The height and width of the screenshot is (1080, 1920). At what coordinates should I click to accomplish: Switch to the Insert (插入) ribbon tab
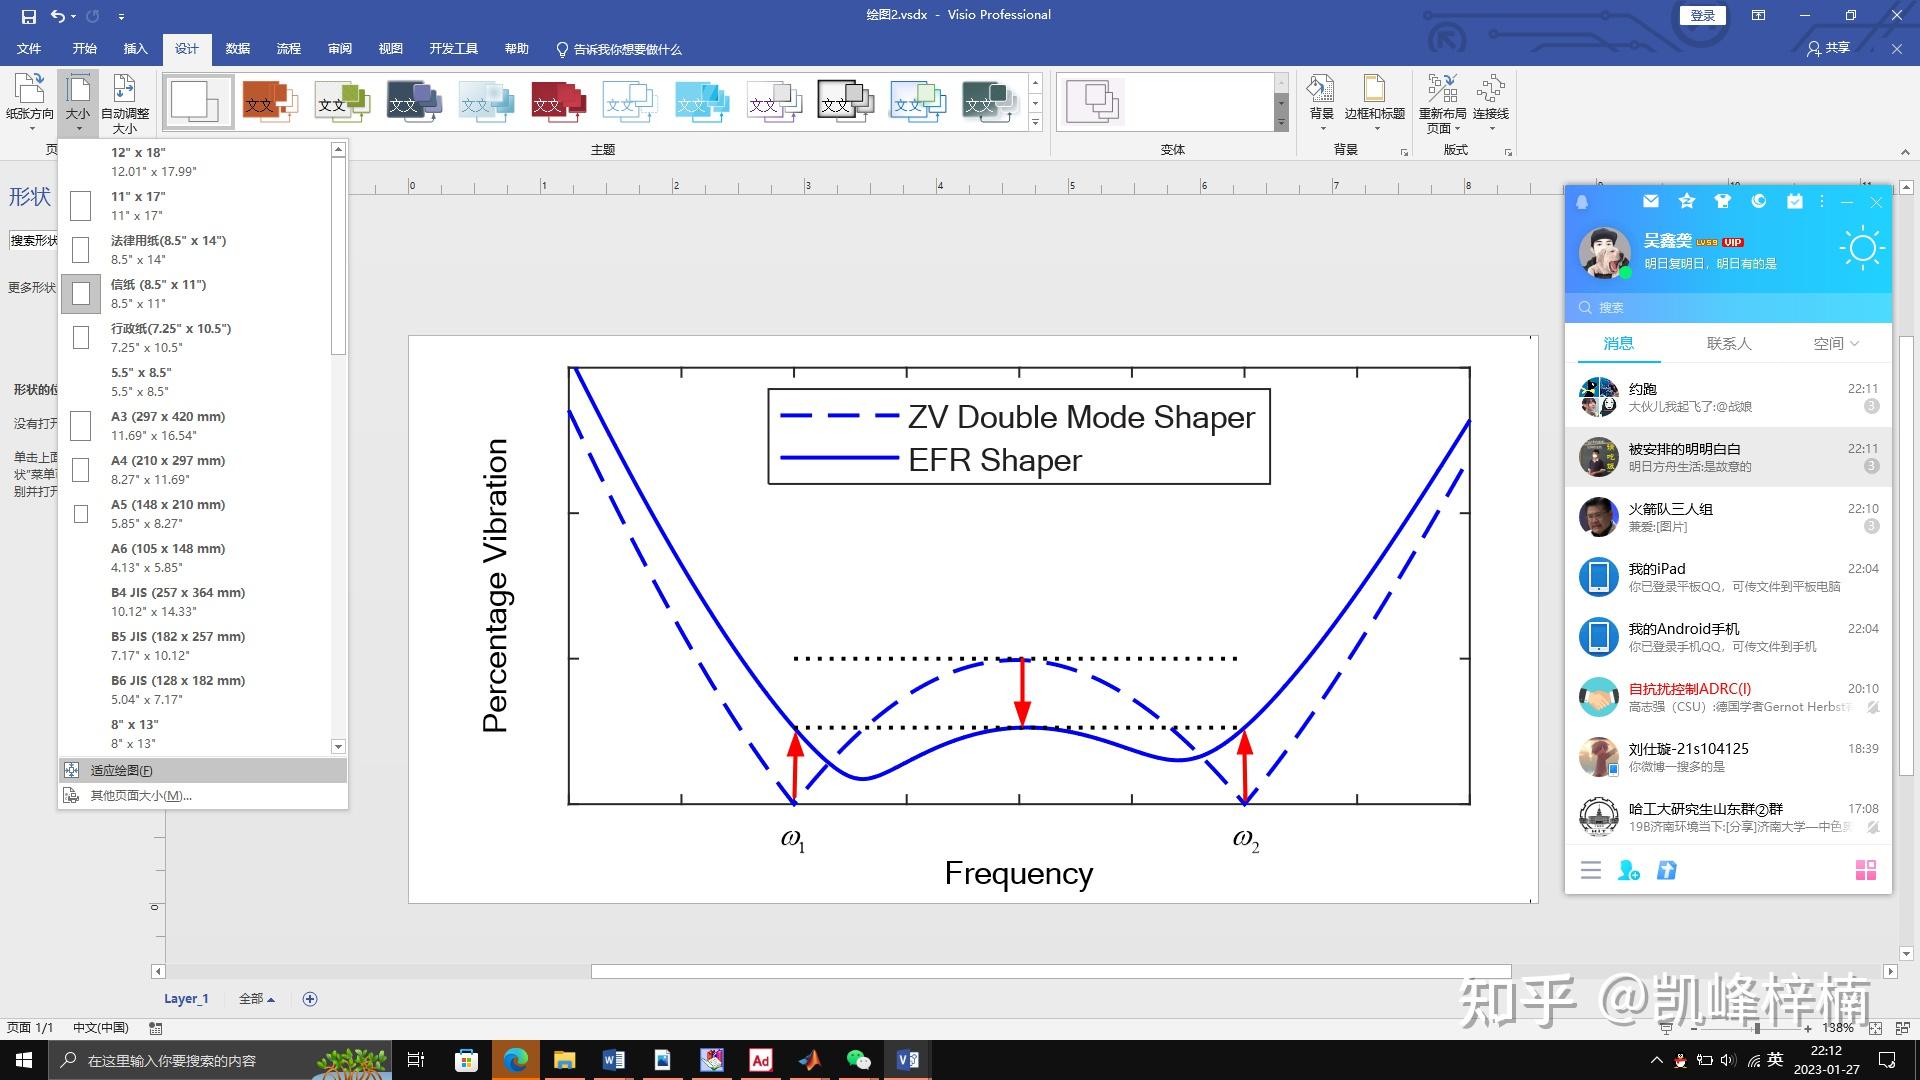(135, 48)
